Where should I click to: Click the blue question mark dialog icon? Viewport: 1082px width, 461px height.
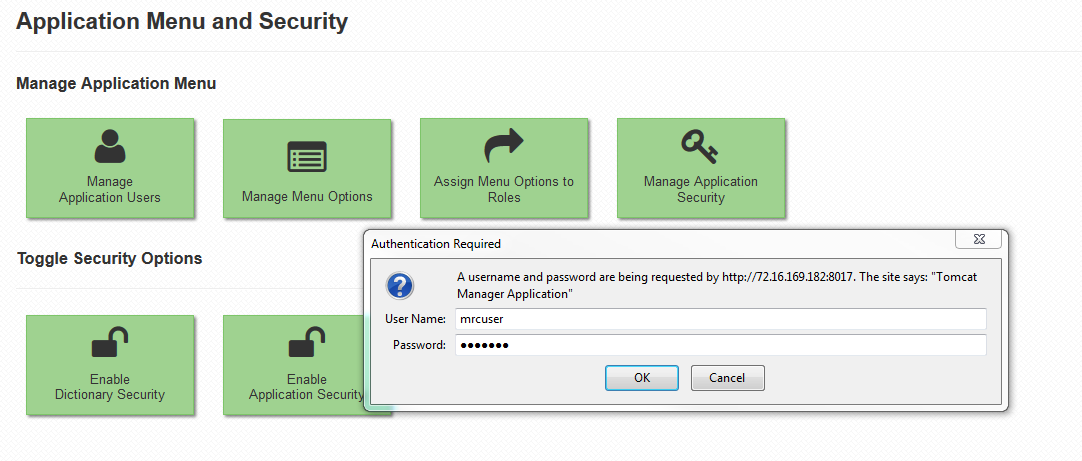point(400,286)
